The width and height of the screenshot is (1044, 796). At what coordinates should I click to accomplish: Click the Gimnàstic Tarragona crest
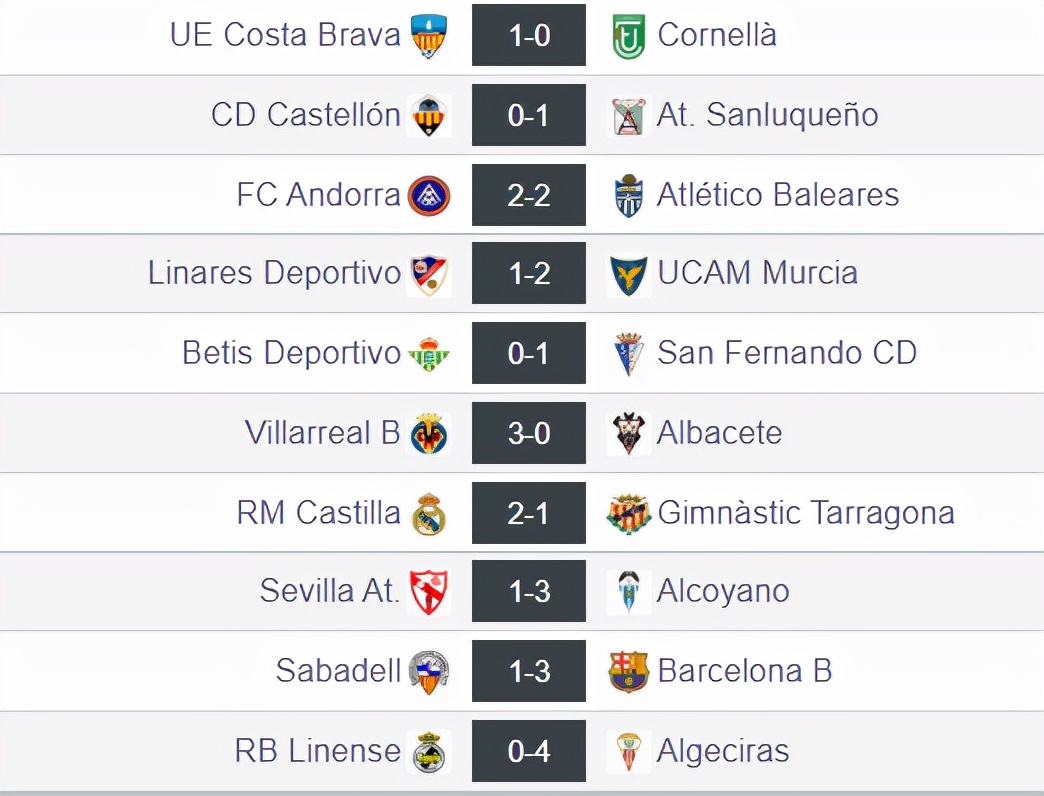[629, 513]
